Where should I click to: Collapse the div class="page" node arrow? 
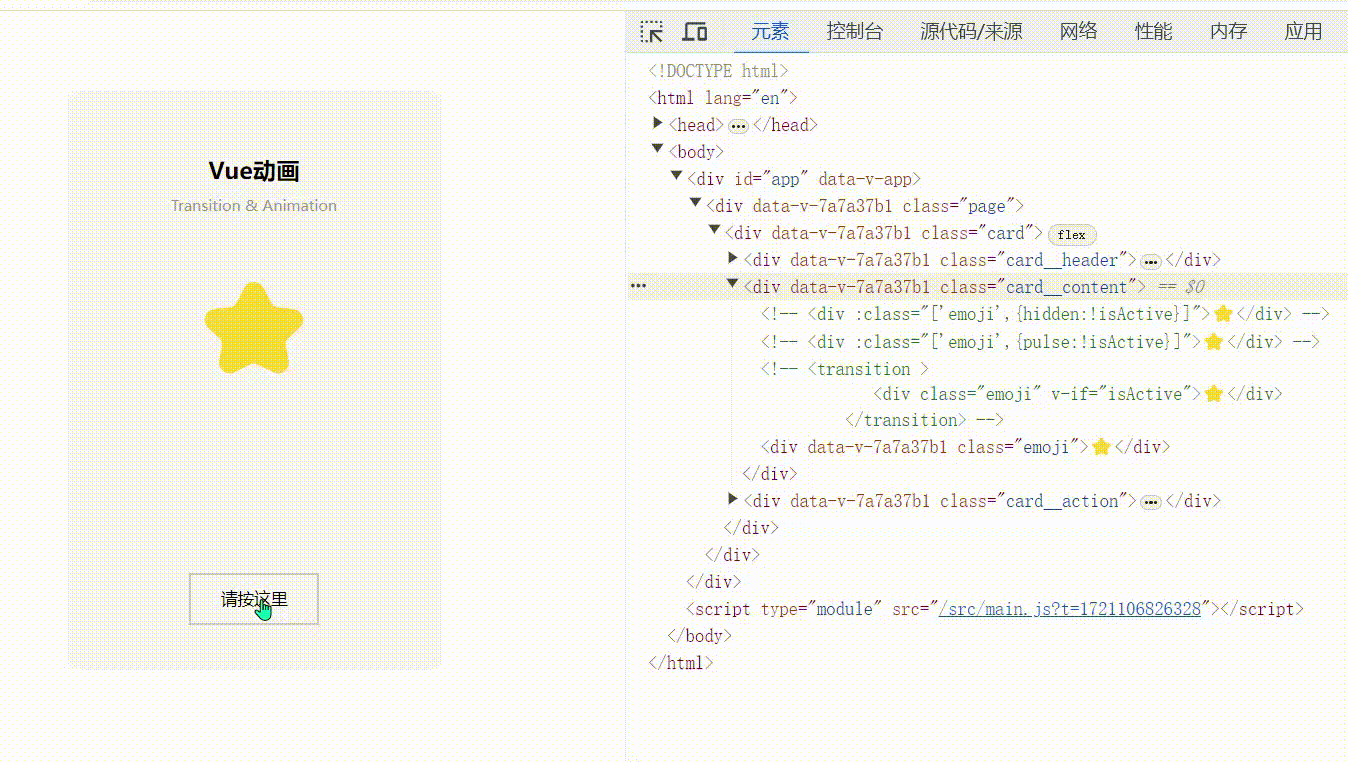pos(695,203)
